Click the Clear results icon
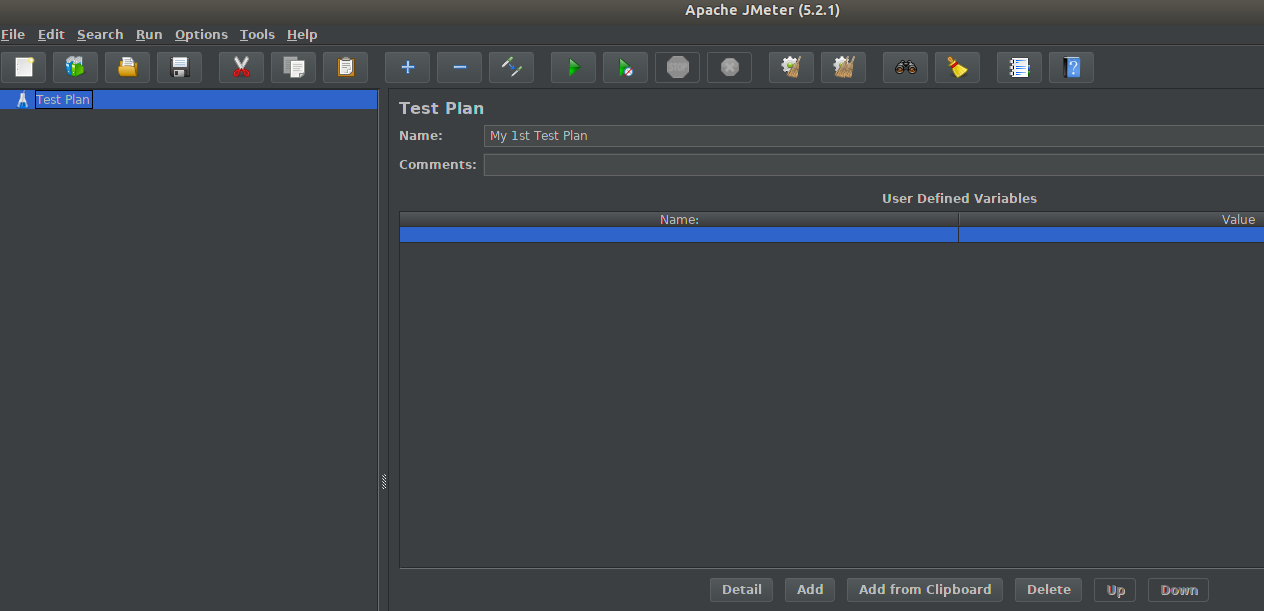The height and width of the screenshot is (611, 1264). click(791, 68)
